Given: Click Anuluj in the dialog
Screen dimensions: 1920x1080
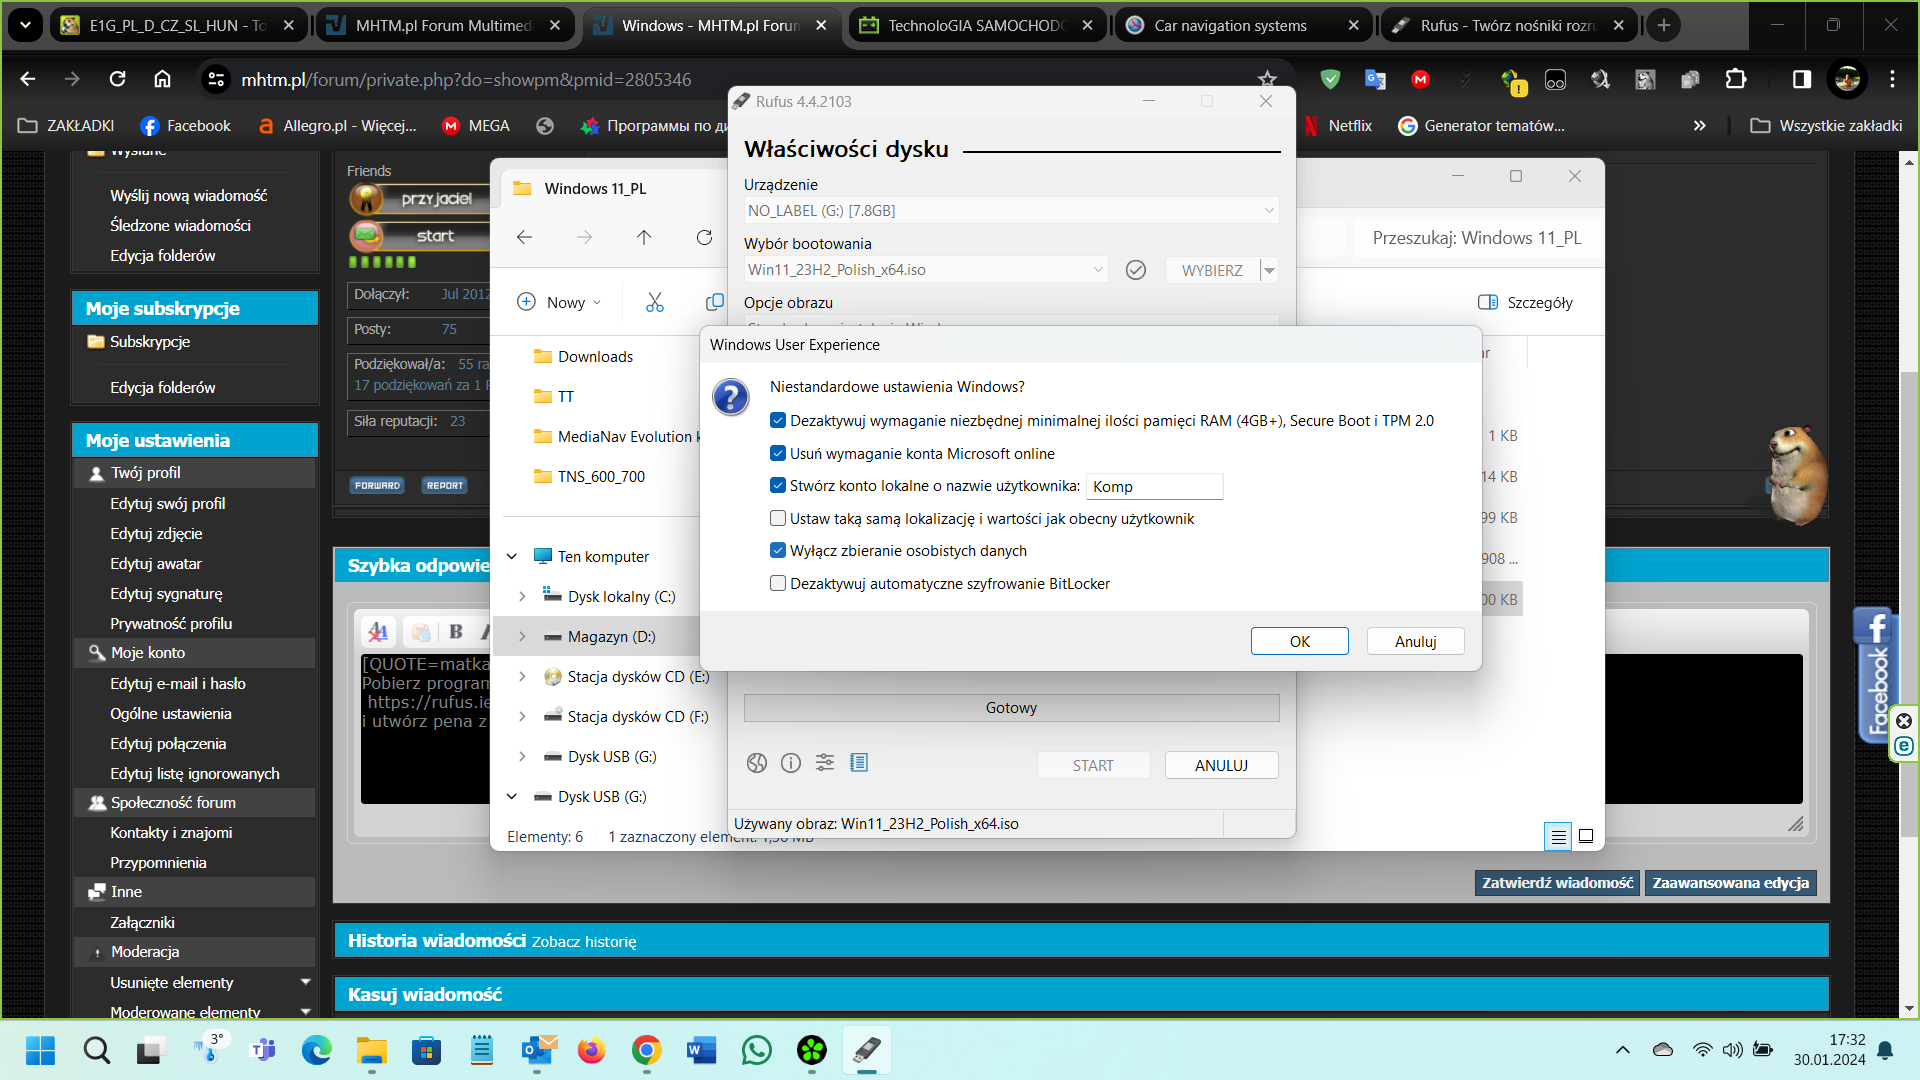Looking at the screenshot, I should tap(1415, 641).
